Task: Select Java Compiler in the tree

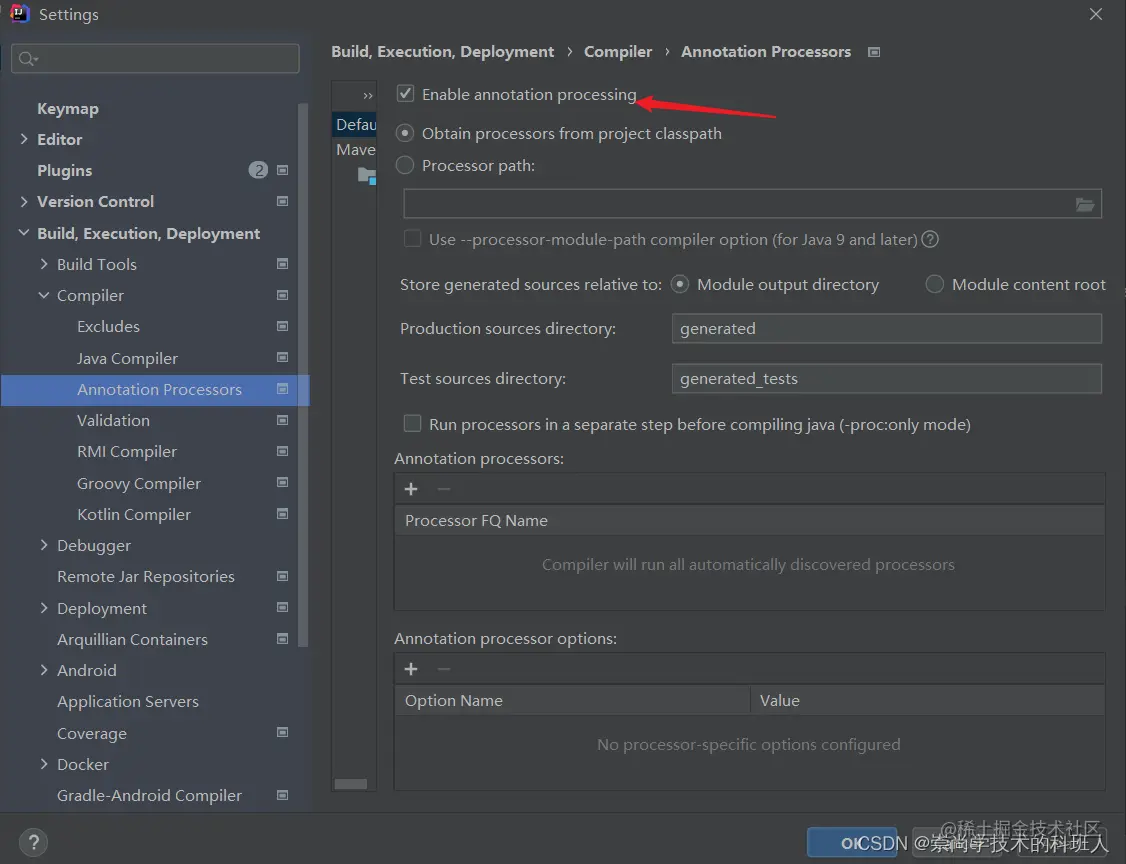Action: 127,358
